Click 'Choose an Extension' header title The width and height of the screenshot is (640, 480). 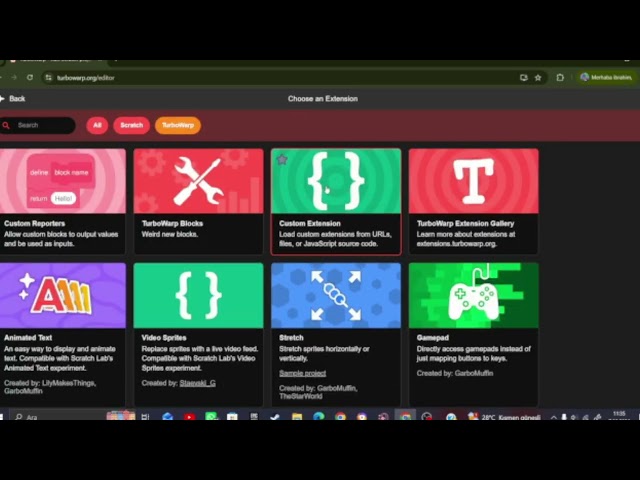tap(322, 99)
